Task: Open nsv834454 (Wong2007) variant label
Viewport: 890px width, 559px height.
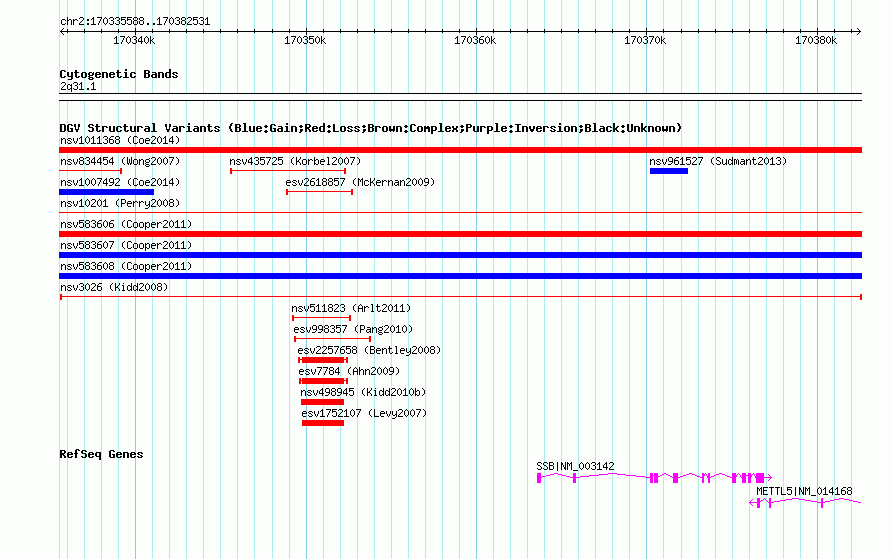Action: (x=120, y=161)
